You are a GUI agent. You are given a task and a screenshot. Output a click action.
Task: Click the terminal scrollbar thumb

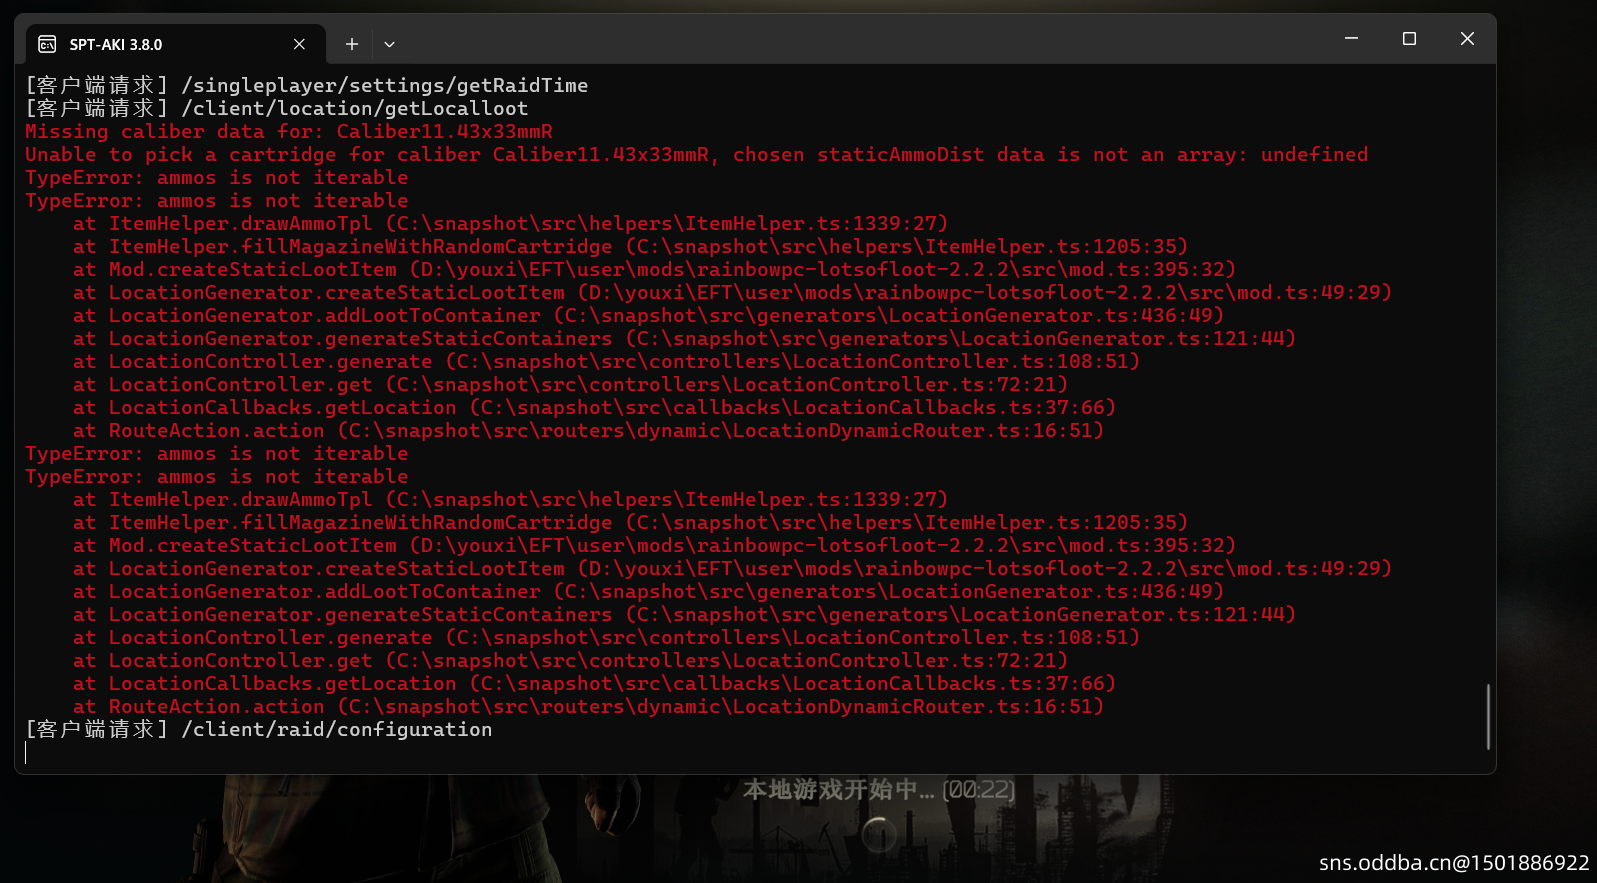click(1488, 716)
